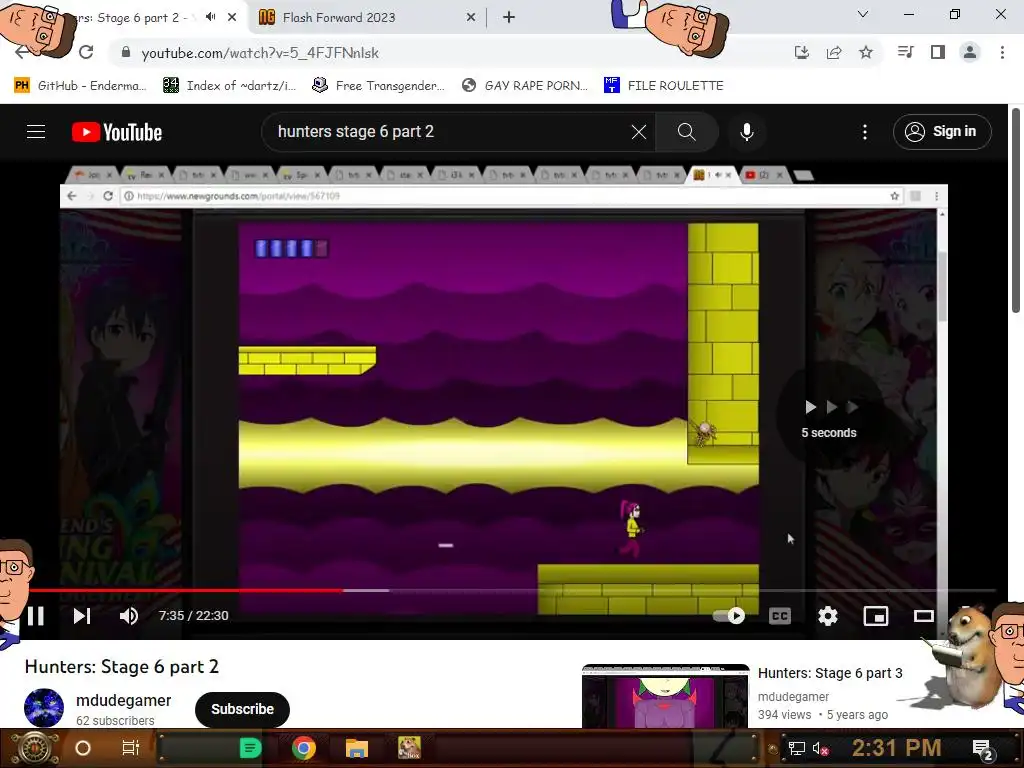
Task: Click the video timestamp 7:35 / 22:30
Action: 193,616
